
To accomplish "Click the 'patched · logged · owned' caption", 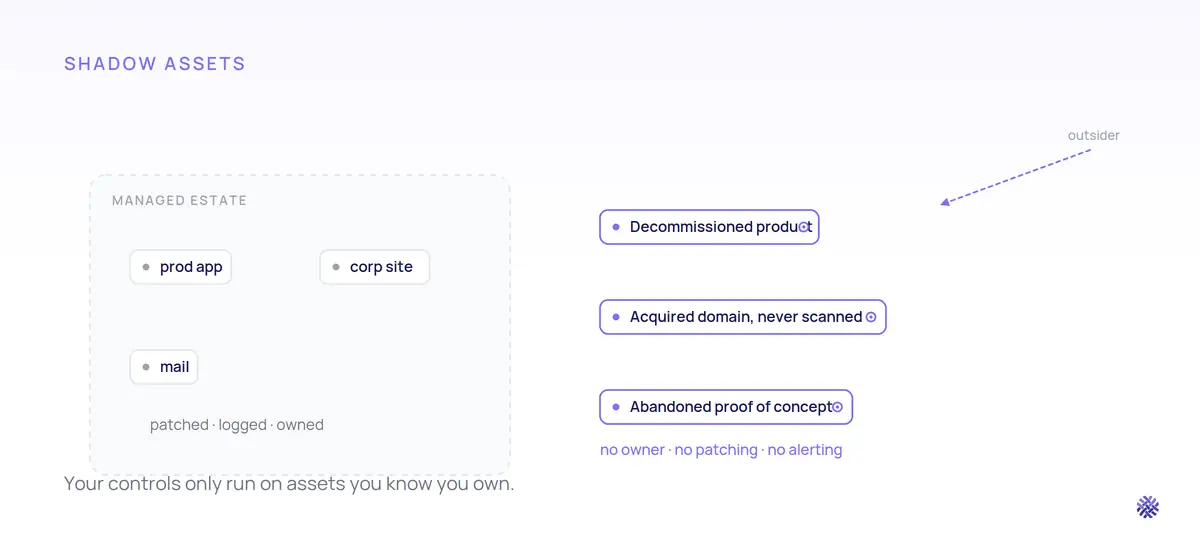I will (x=237, y=425).
